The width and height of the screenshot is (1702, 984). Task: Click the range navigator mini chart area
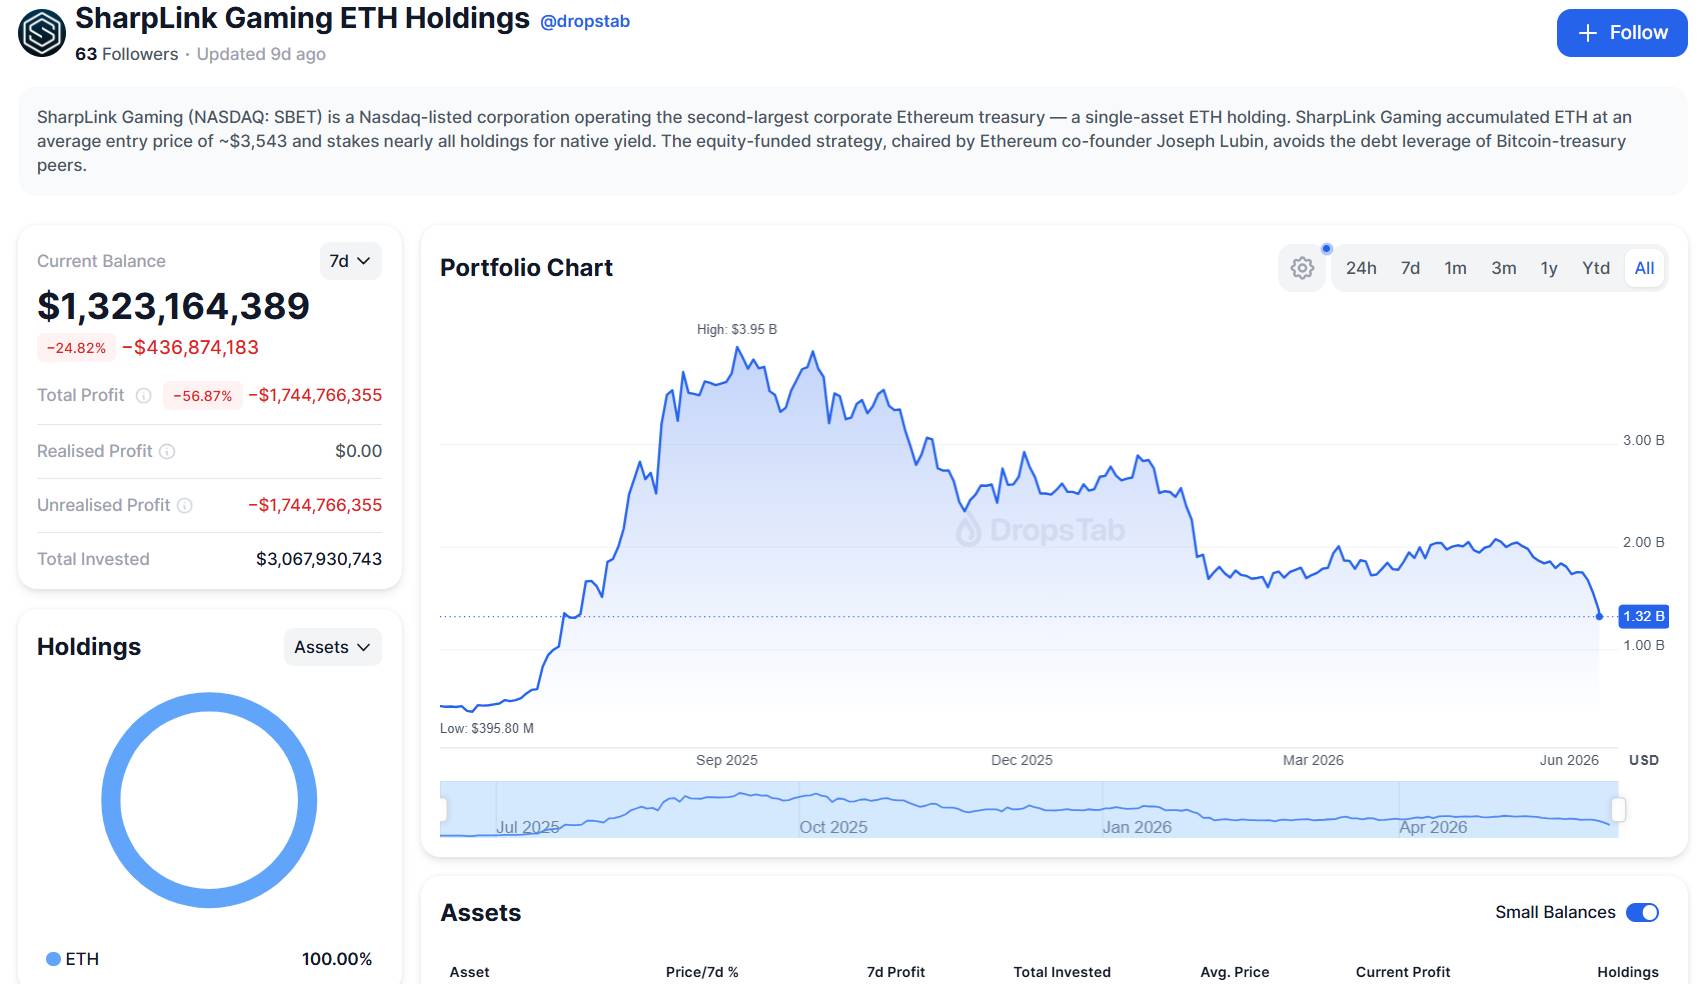point(1029,809)
